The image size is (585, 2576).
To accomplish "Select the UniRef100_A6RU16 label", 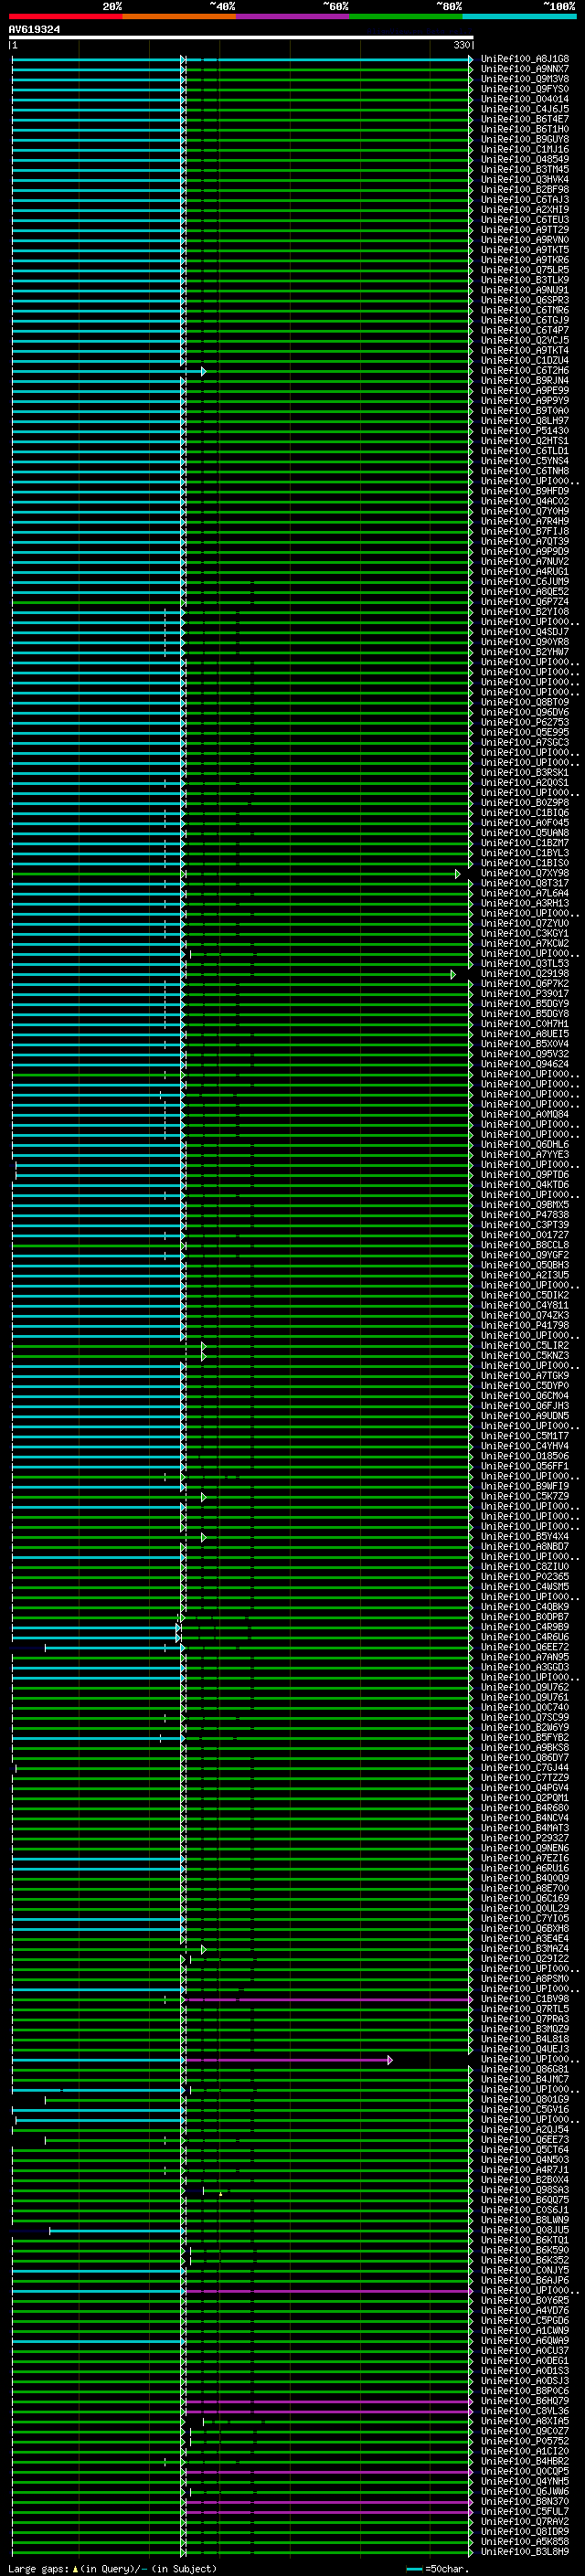I will [x=525, y=1868].
